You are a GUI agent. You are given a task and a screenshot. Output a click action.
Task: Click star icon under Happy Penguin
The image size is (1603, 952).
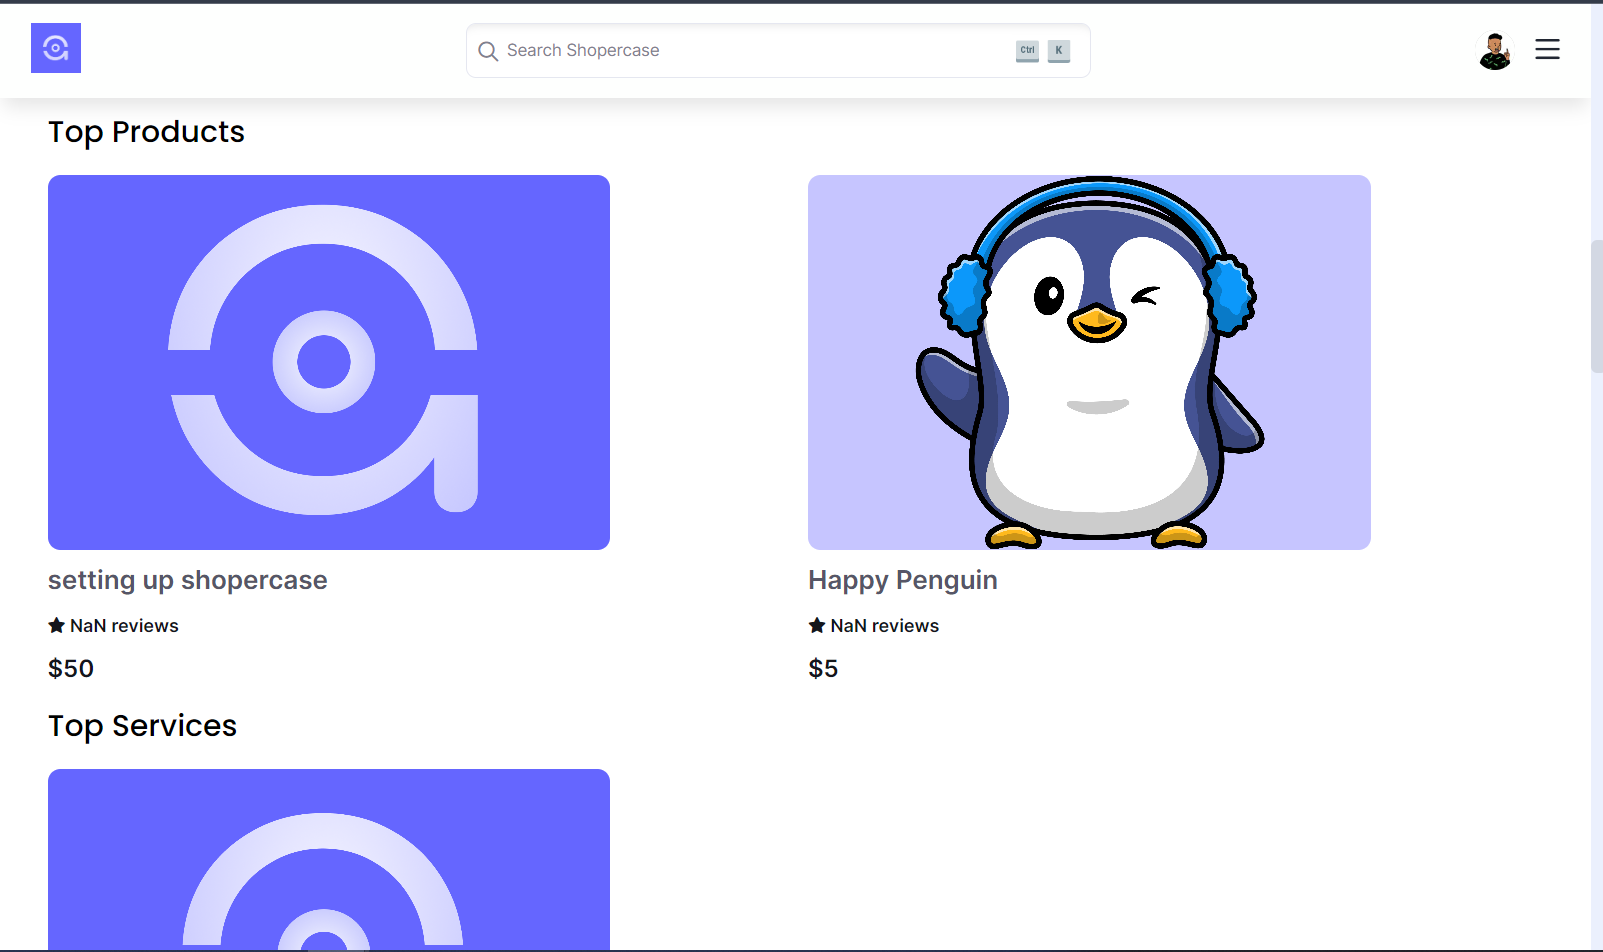pos(817,625)
